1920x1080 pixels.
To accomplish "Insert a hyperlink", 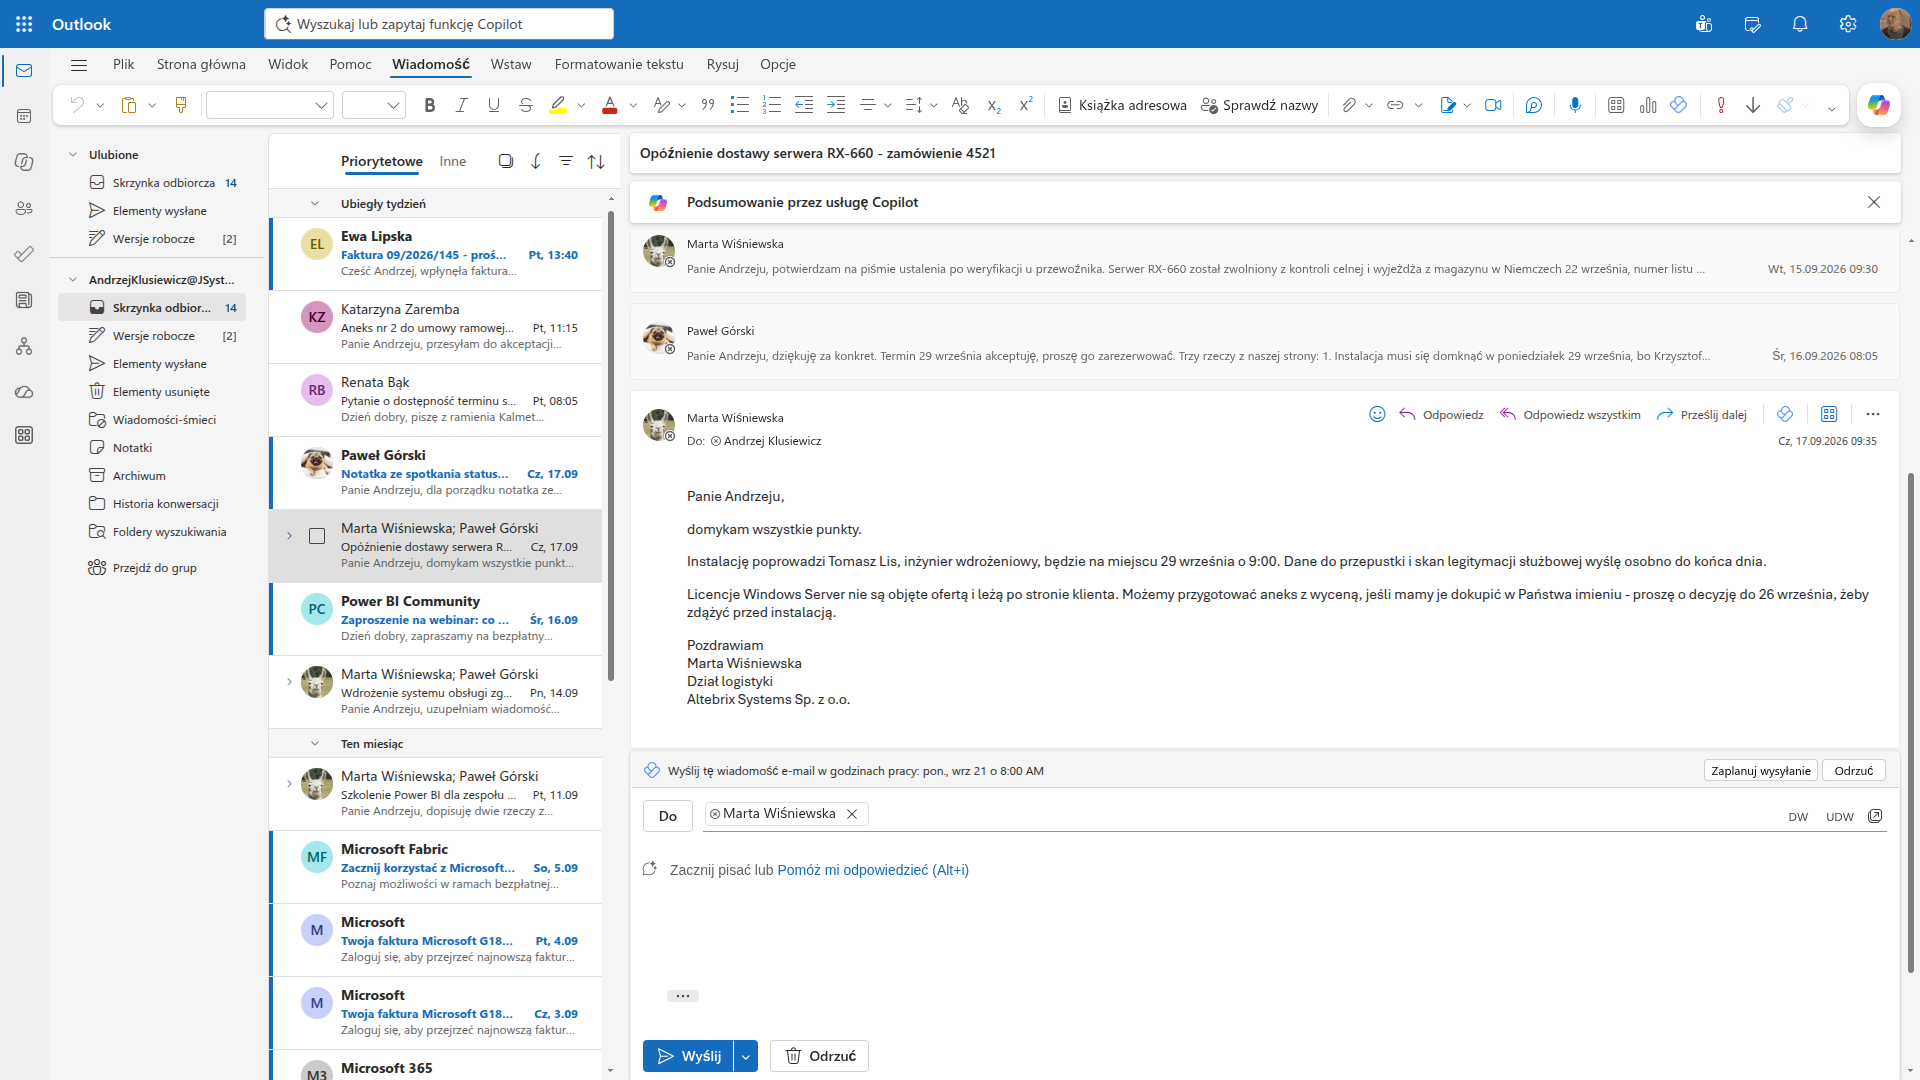I will click(1395, 105).
